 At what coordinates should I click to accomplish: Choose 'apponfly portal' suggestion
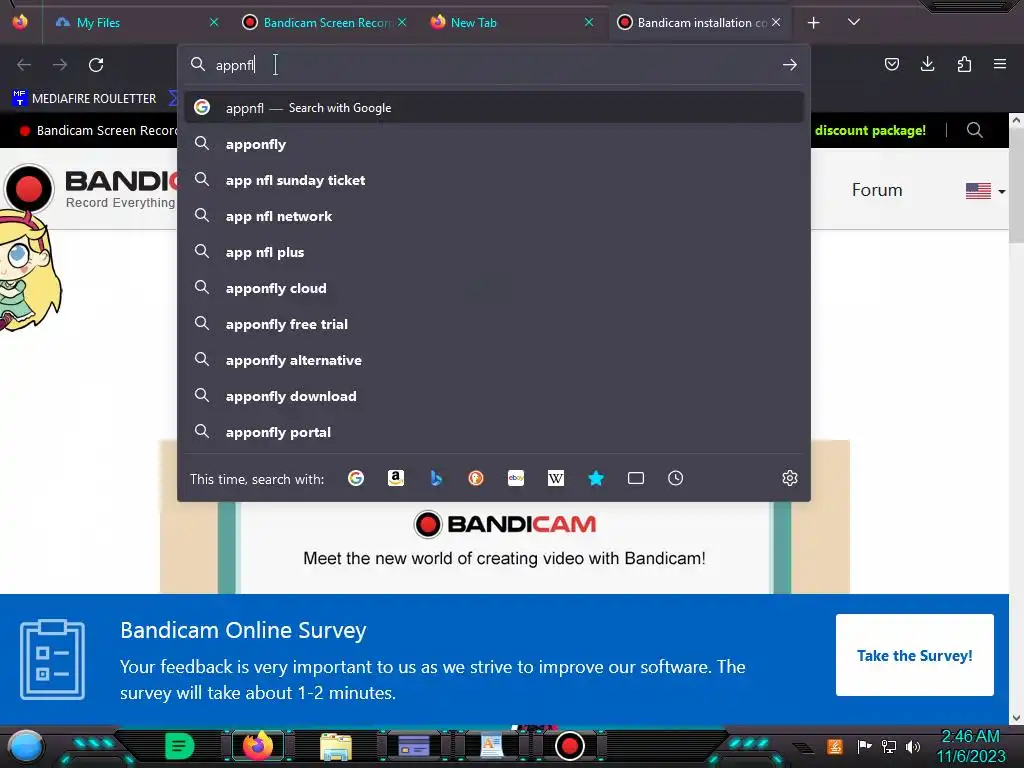pos(494,432)
